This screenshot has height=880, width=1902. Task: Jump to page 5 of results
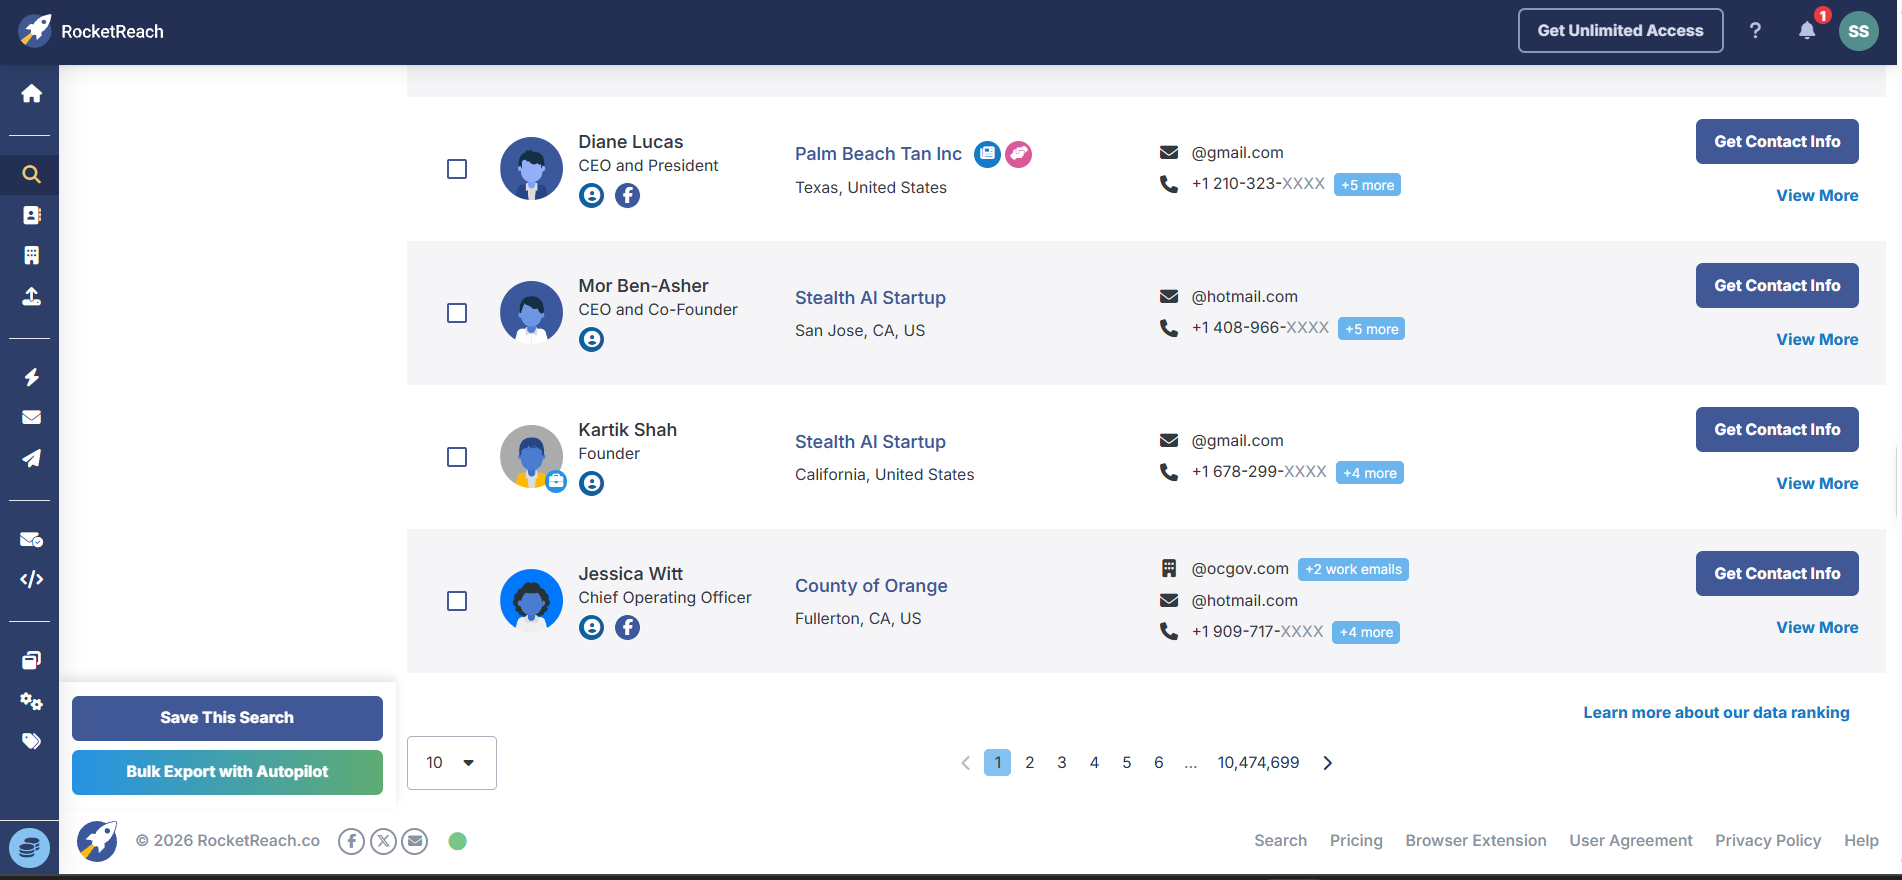tap(1127, 763)
